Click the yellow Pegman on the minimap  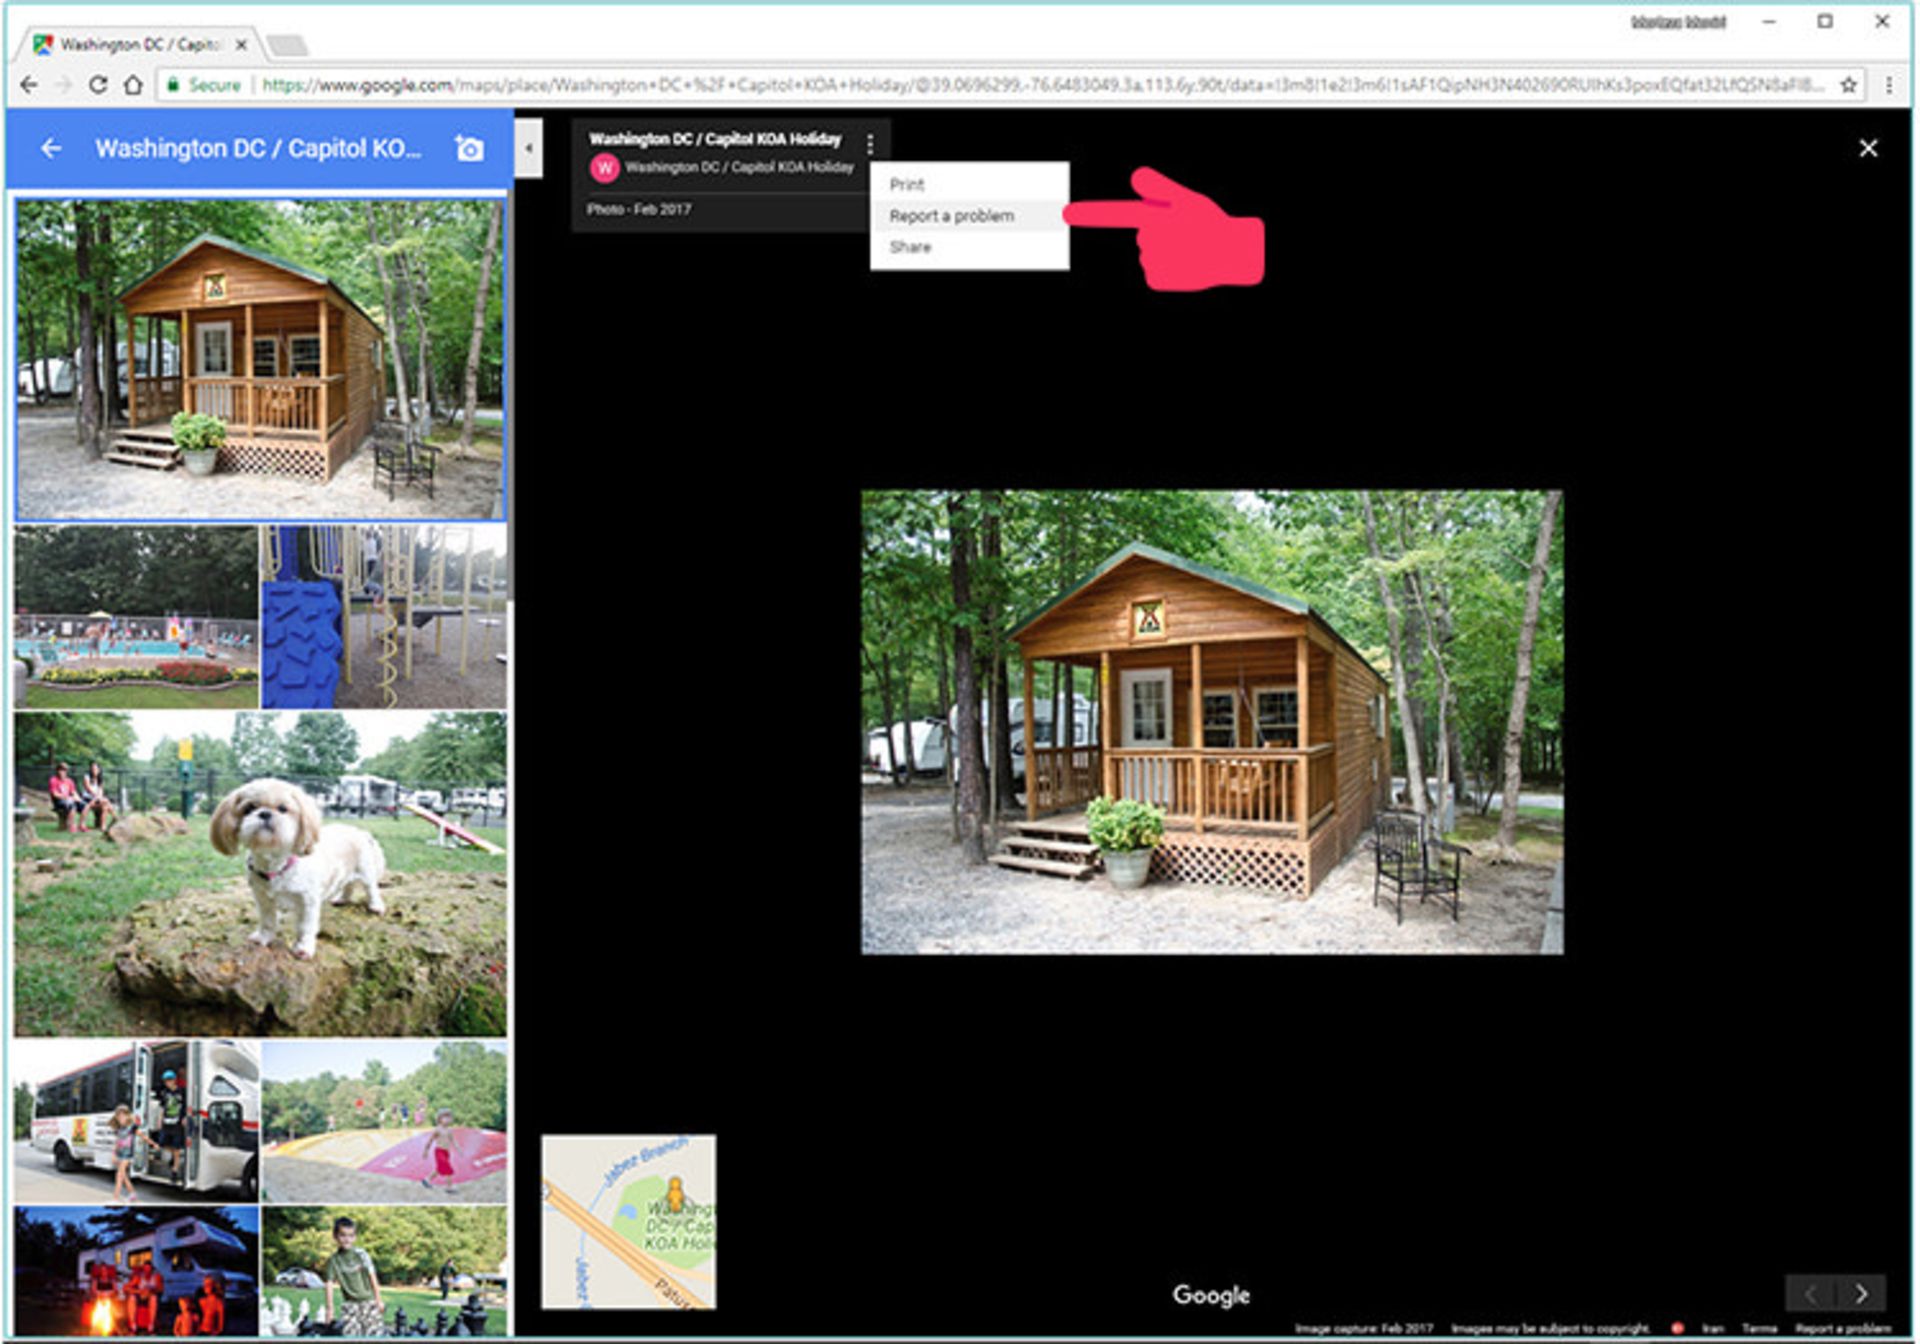click(x=676, y=1195)
